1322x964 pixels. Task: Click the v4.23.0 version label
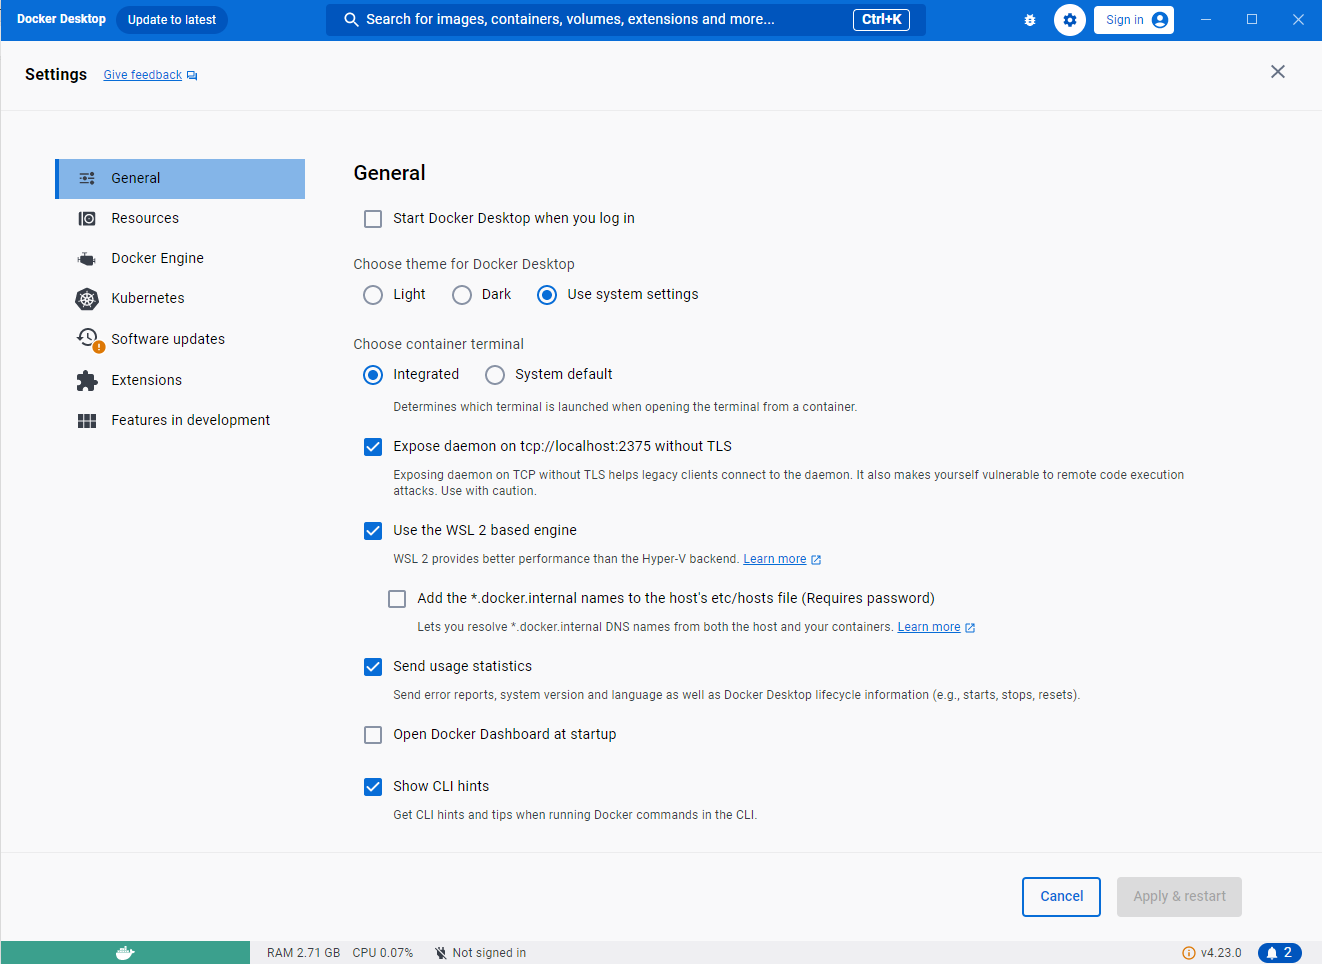1221,953
